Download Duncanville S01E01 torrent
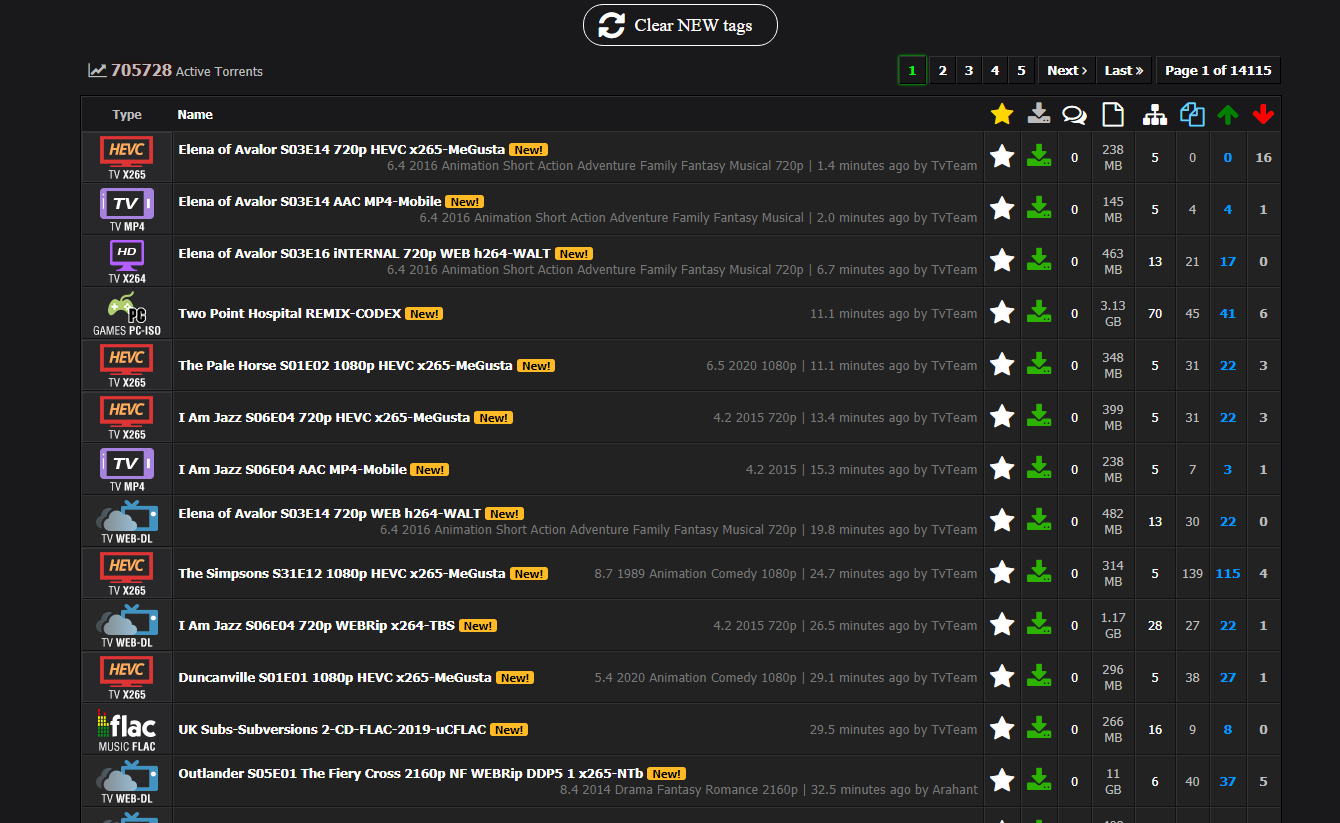 [1039, 676]
